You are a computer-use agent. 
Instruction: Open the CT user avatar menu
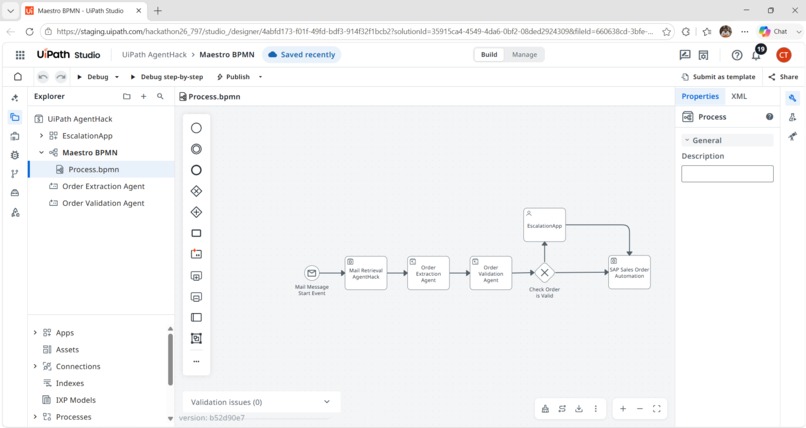pos(784,54)
